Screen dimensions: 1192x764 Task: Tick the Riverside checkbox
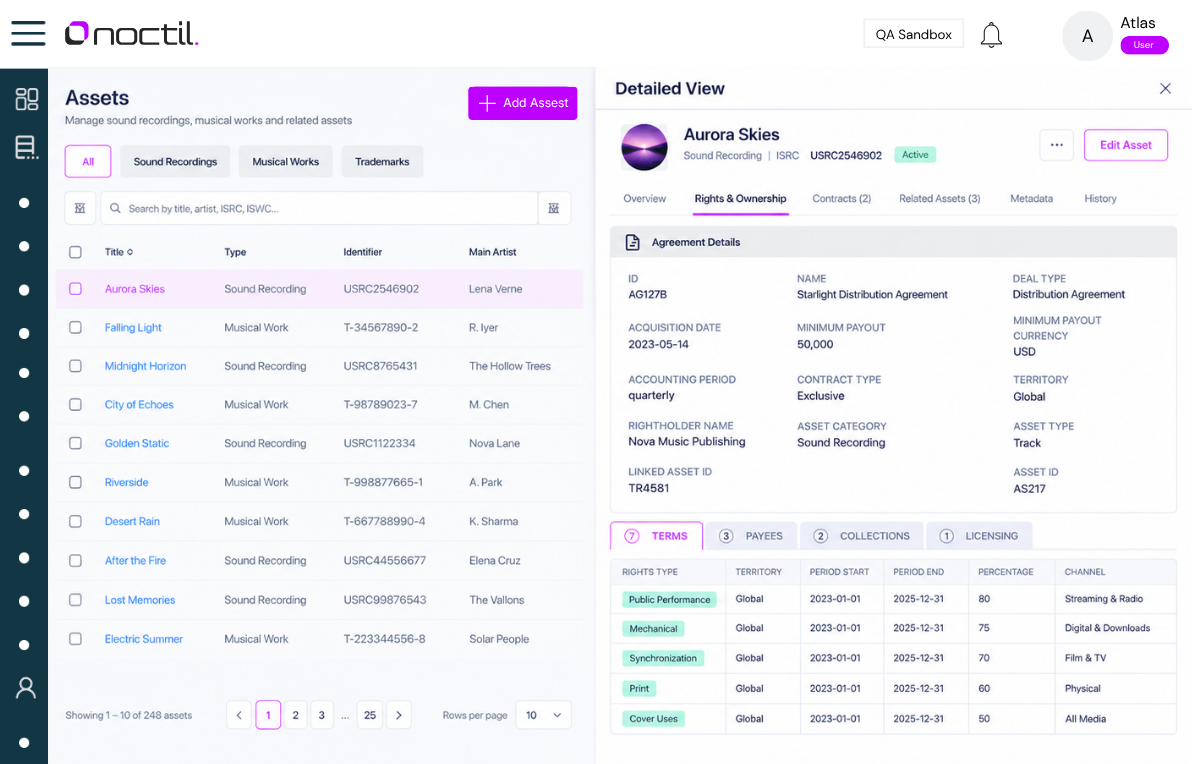coord(75,482)
